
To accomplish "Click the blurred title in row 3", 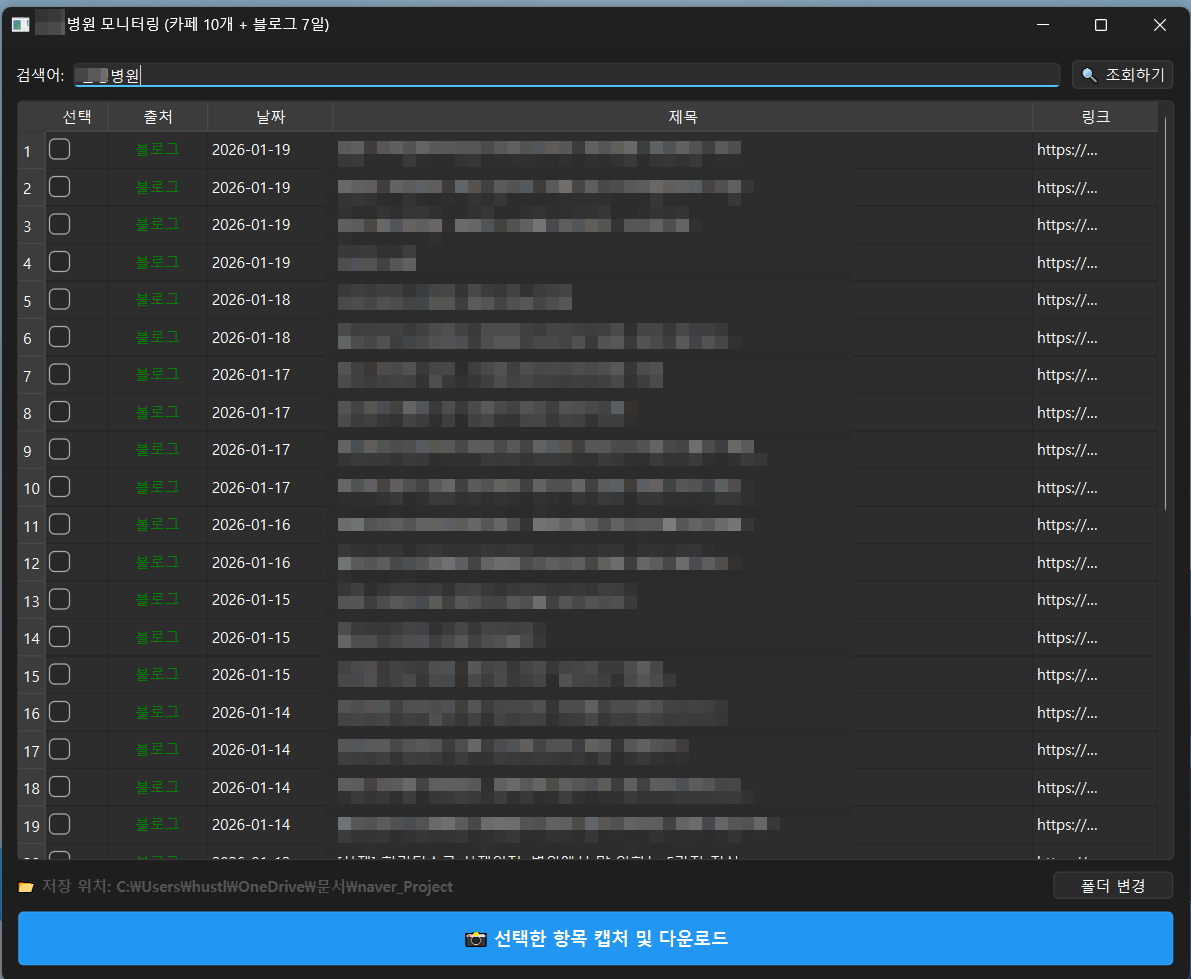I will (x=513, y=225).
